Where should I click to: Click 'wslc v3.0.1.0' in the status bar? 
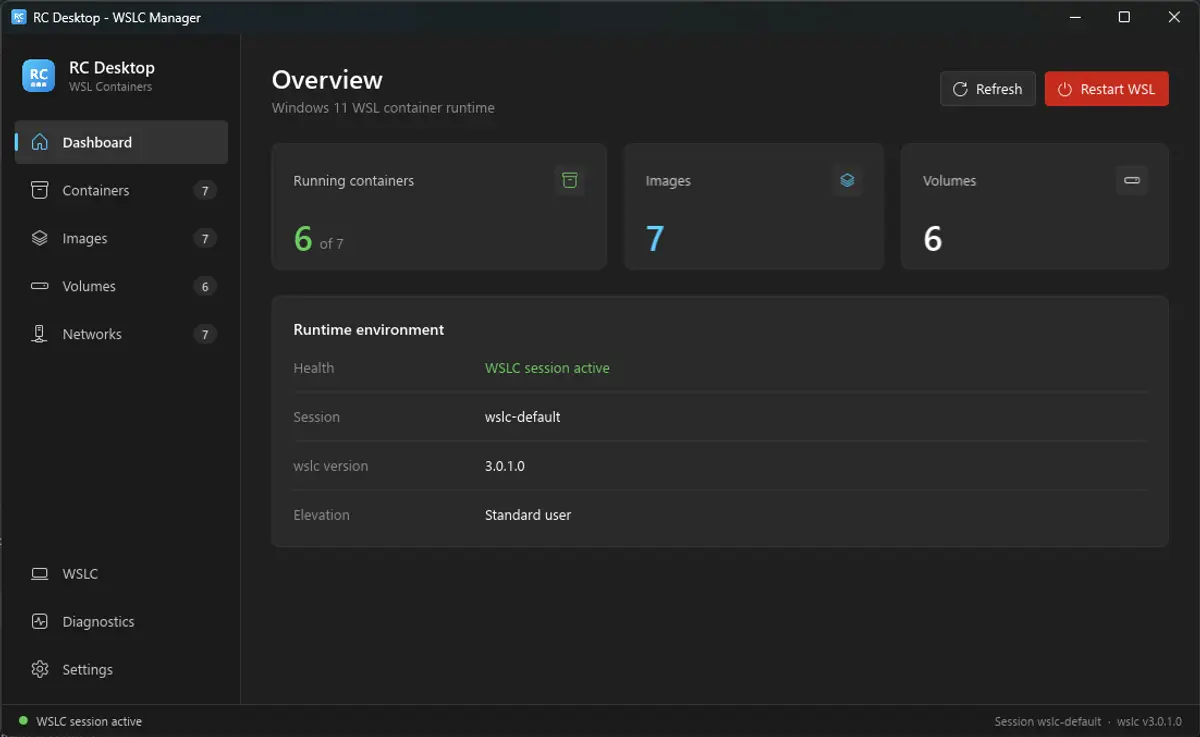(x=1149, y=721)
